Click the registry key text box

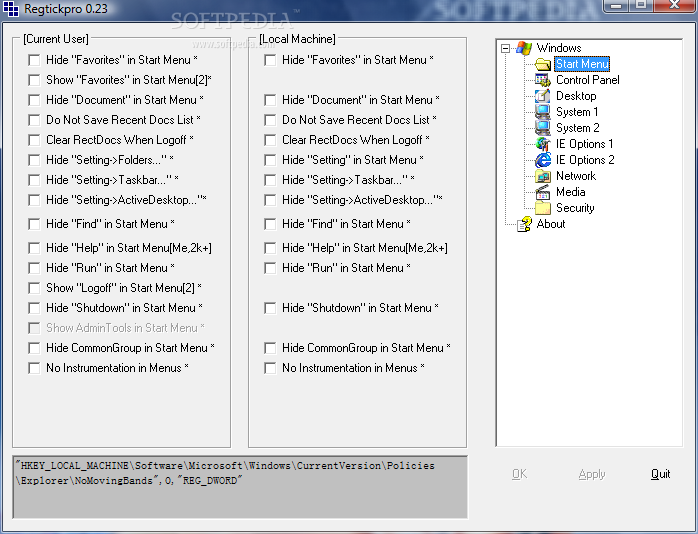(x=240, y=487)
